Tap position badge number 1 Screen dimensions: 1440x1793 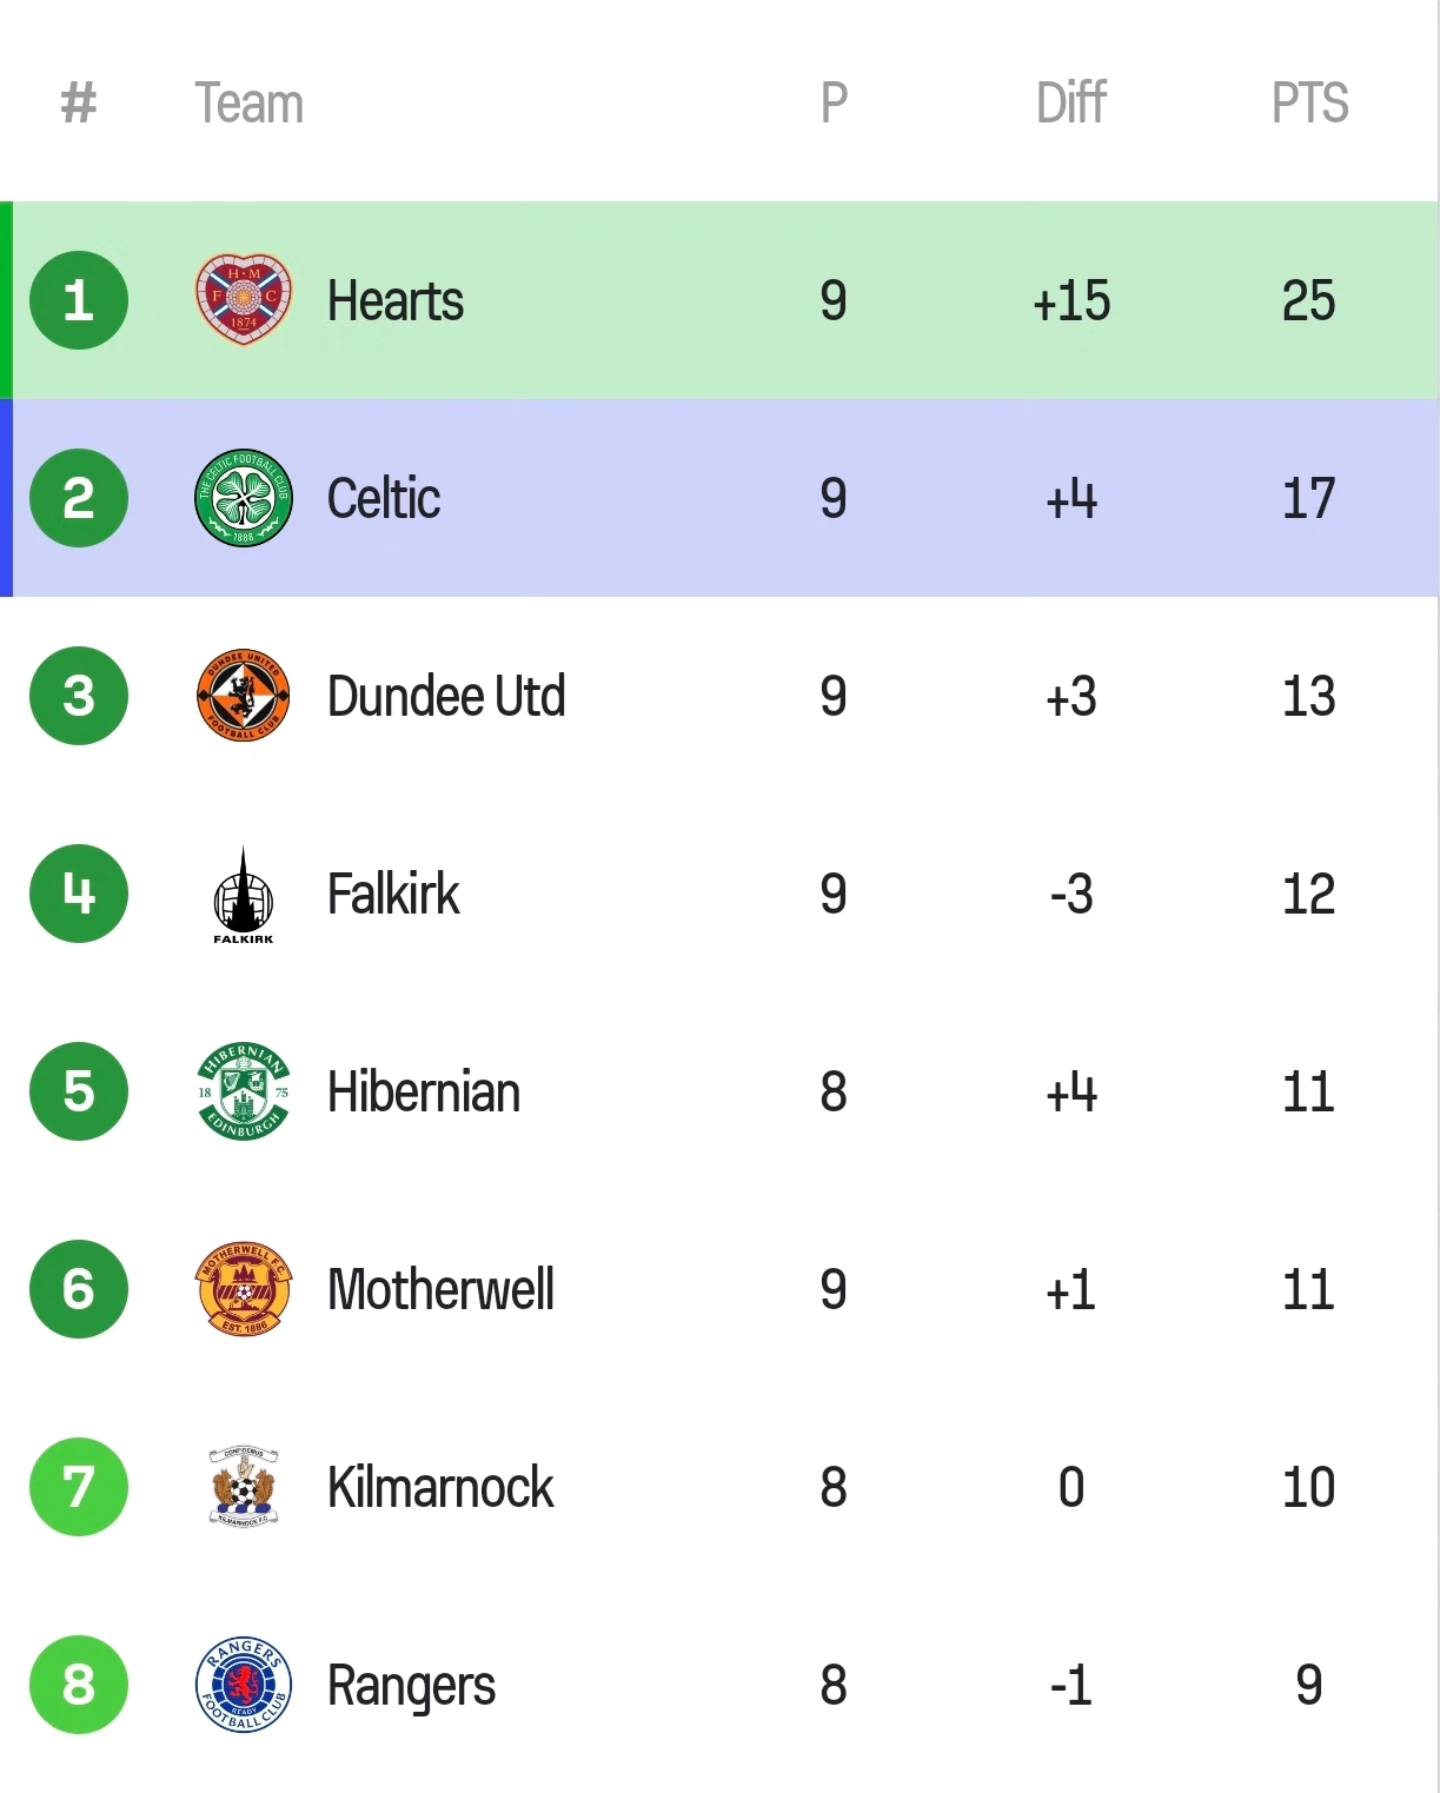point(79,300)
